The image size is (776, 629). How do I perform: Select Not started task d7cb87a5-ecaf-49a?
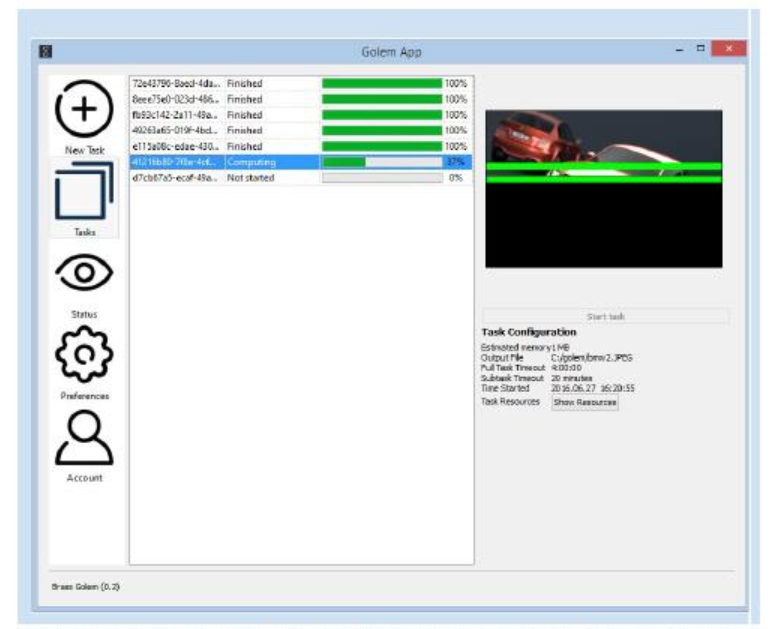300,178
